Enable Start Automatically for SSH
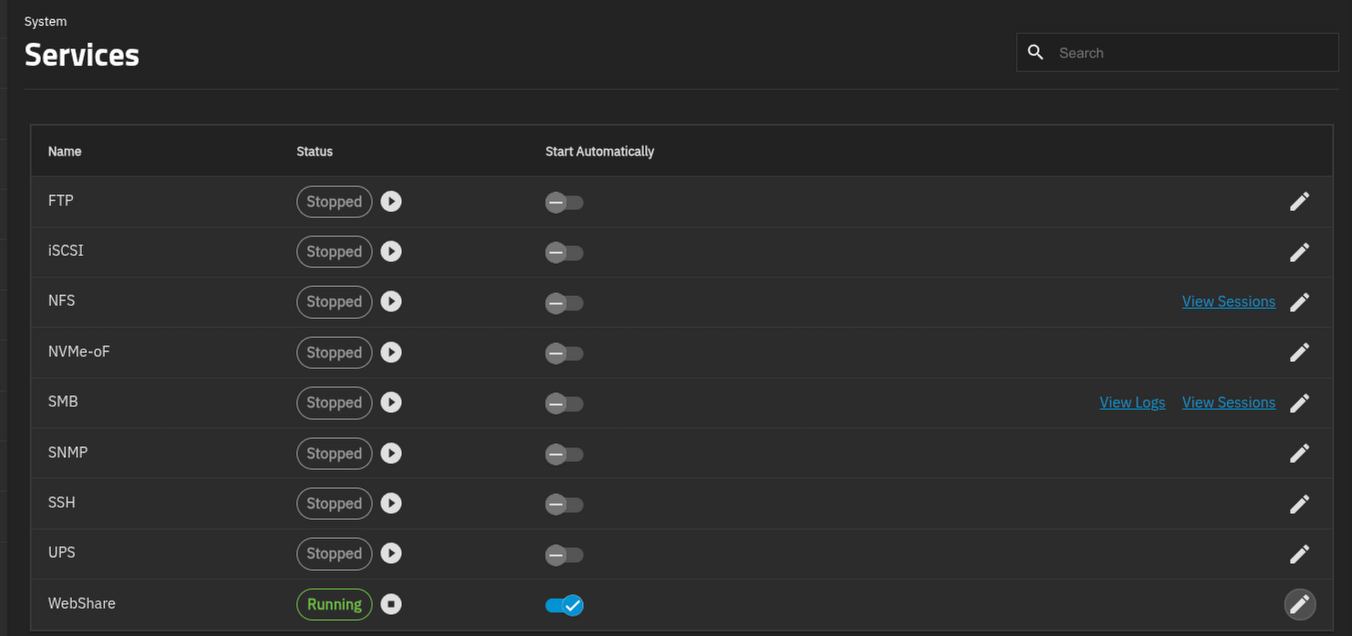 coord(564,504)
